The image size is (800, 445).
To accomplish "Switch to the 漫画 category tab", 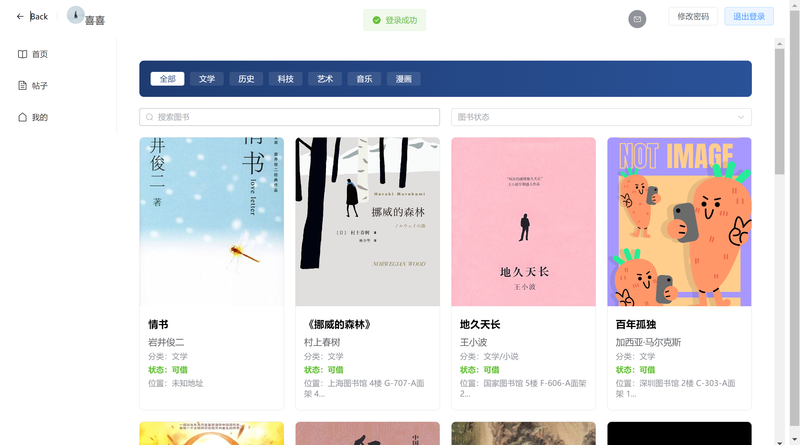I will [404, 79].
